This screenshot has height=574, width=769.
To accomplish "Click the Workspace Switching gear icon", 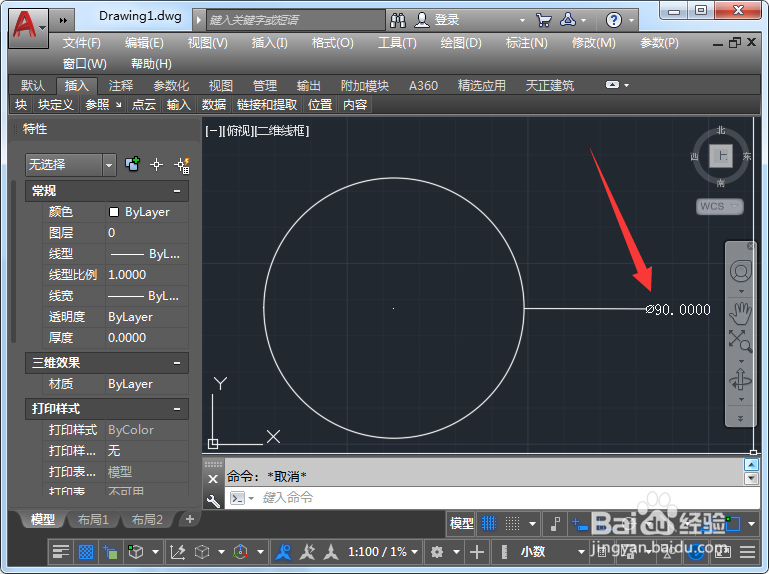I will (436, 552).
